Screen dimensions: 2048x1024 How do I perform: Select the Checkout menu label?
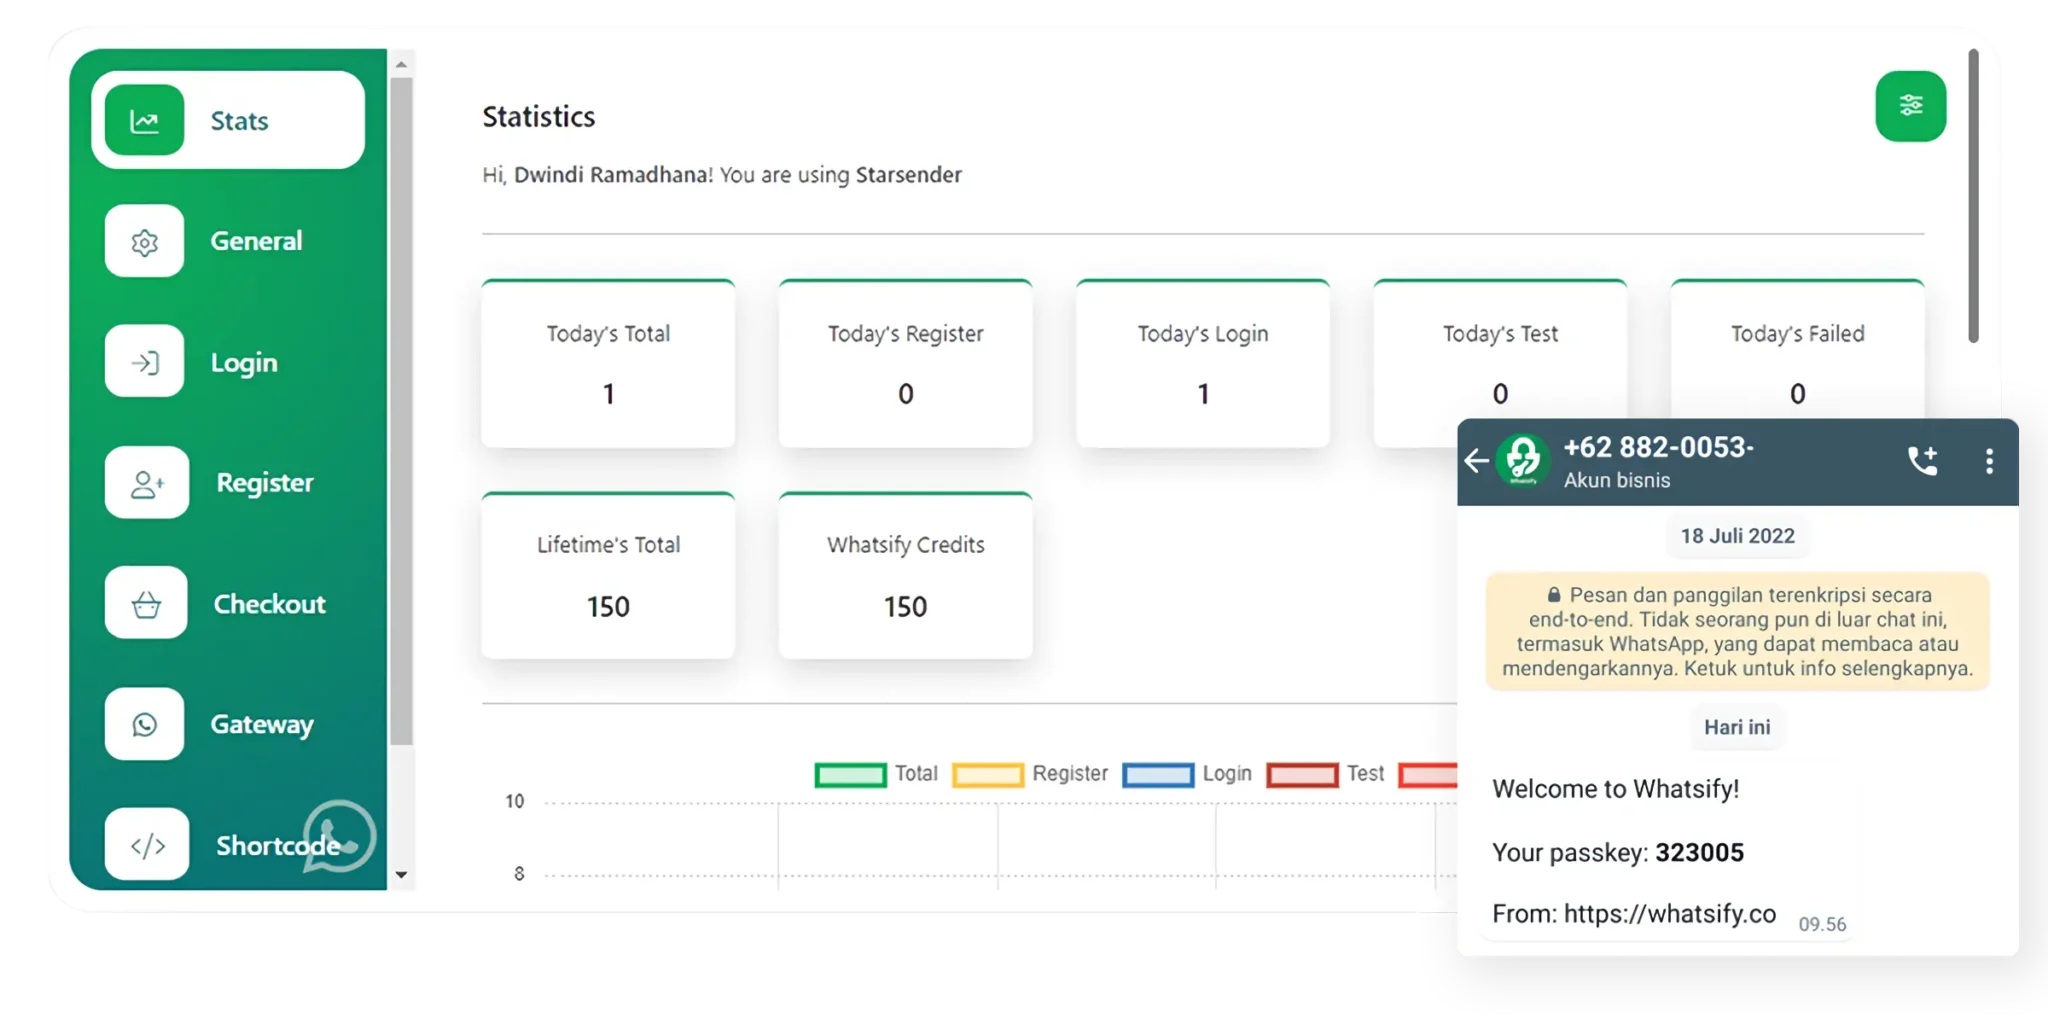tap(270, 604)
